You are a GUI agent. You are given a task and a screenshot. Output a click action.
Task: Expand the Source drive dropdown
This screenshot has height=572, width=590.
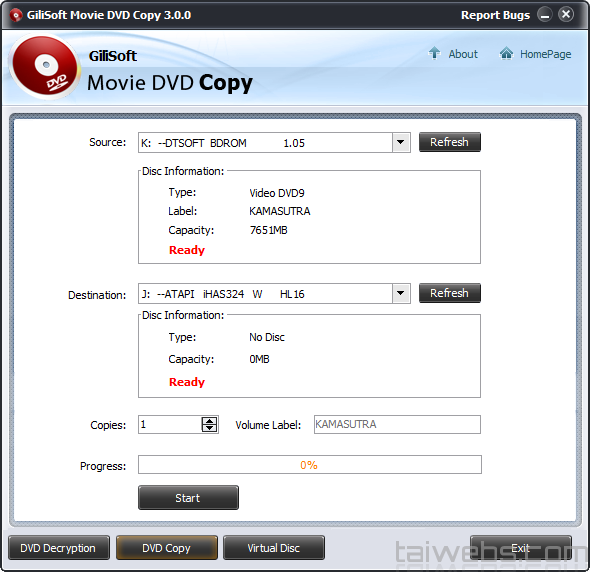[x=401, y=143]
